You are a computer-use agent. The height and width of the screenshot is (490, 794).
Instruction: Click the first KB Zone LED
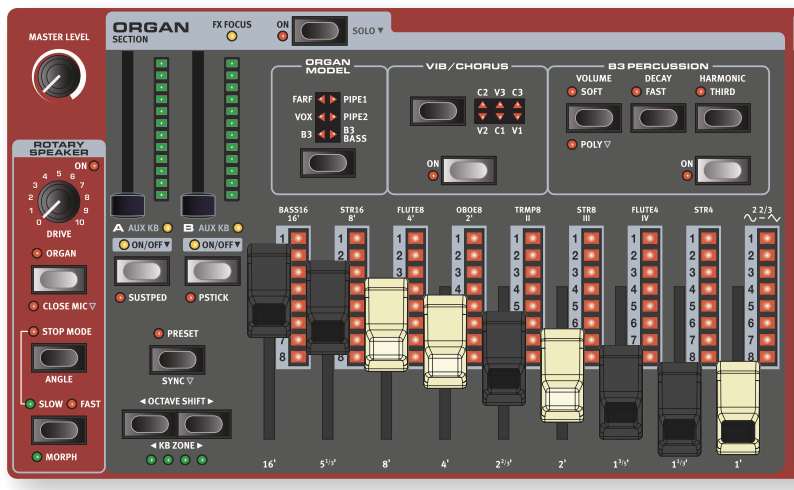click(x=151, y=460)
